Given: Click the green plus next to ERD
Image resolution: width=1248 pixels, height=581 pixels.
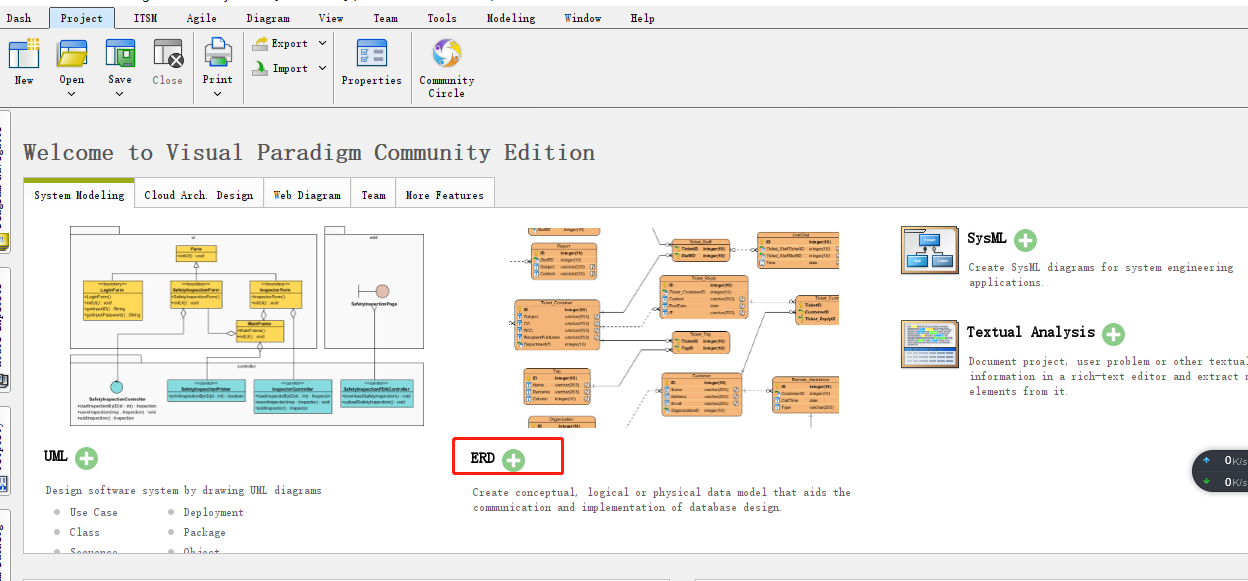Looking at the screenshot, I should [x=513, y=460].
